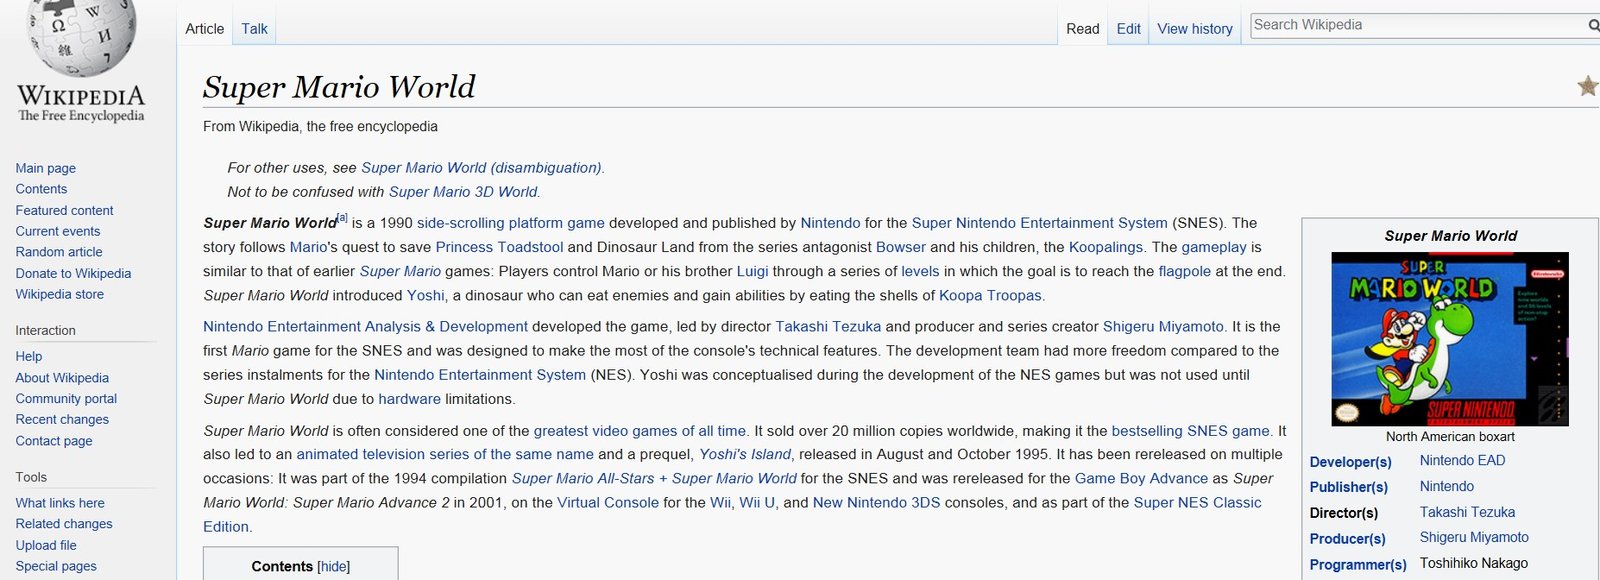Screen dimensions: 1600x580
Task: Click the footnote [a] reference
Action: [x=342, y=217]
